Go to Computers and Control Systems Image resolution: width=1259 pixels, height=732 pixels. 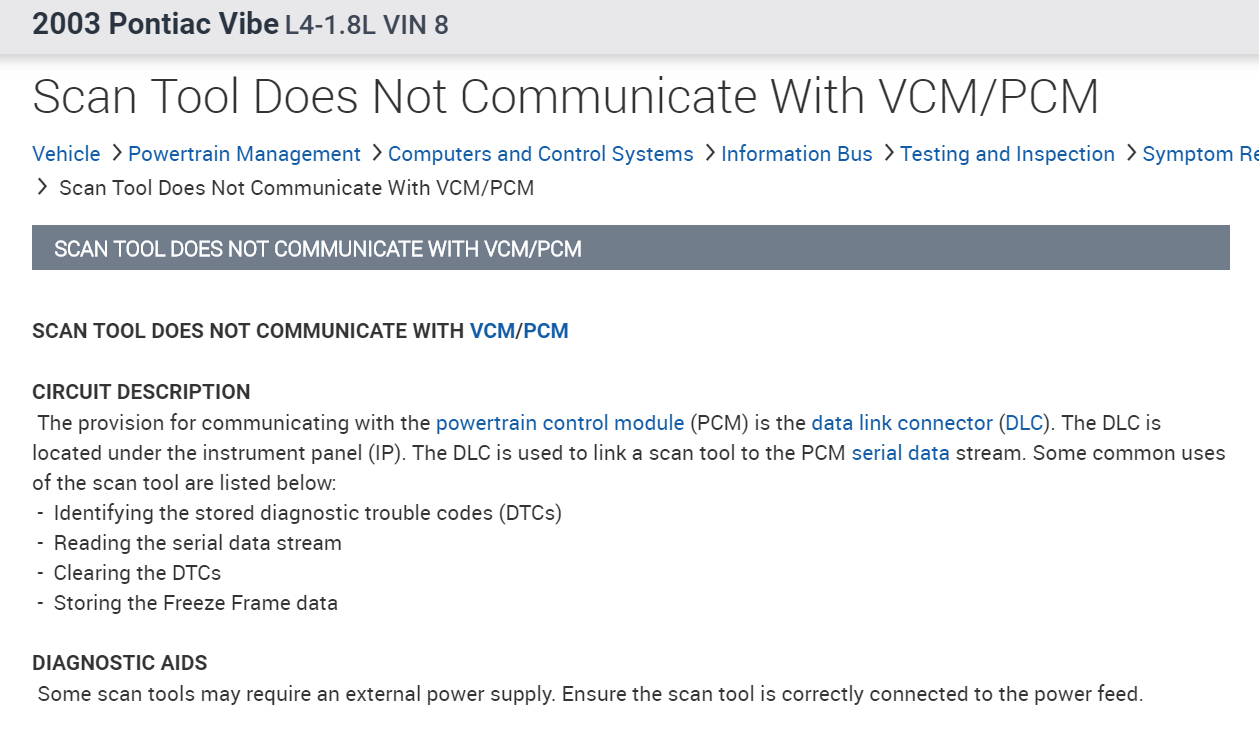point(540,154)
